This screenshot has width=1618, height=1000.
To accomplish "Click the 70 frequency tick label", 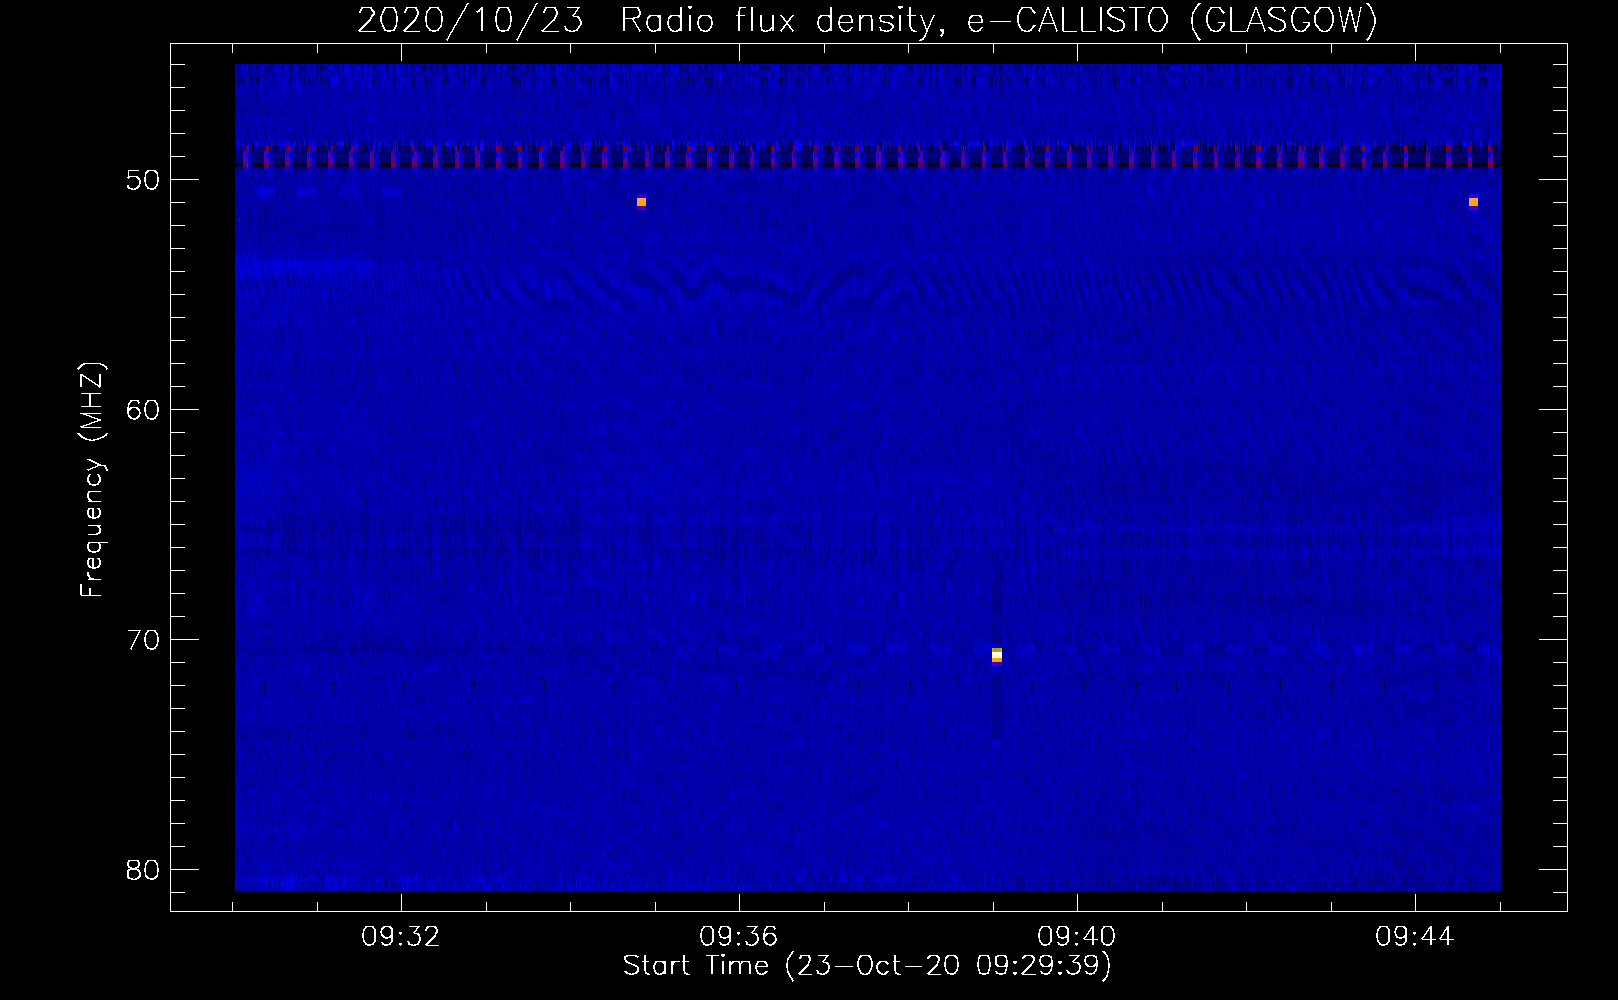I will coord(144,640).
